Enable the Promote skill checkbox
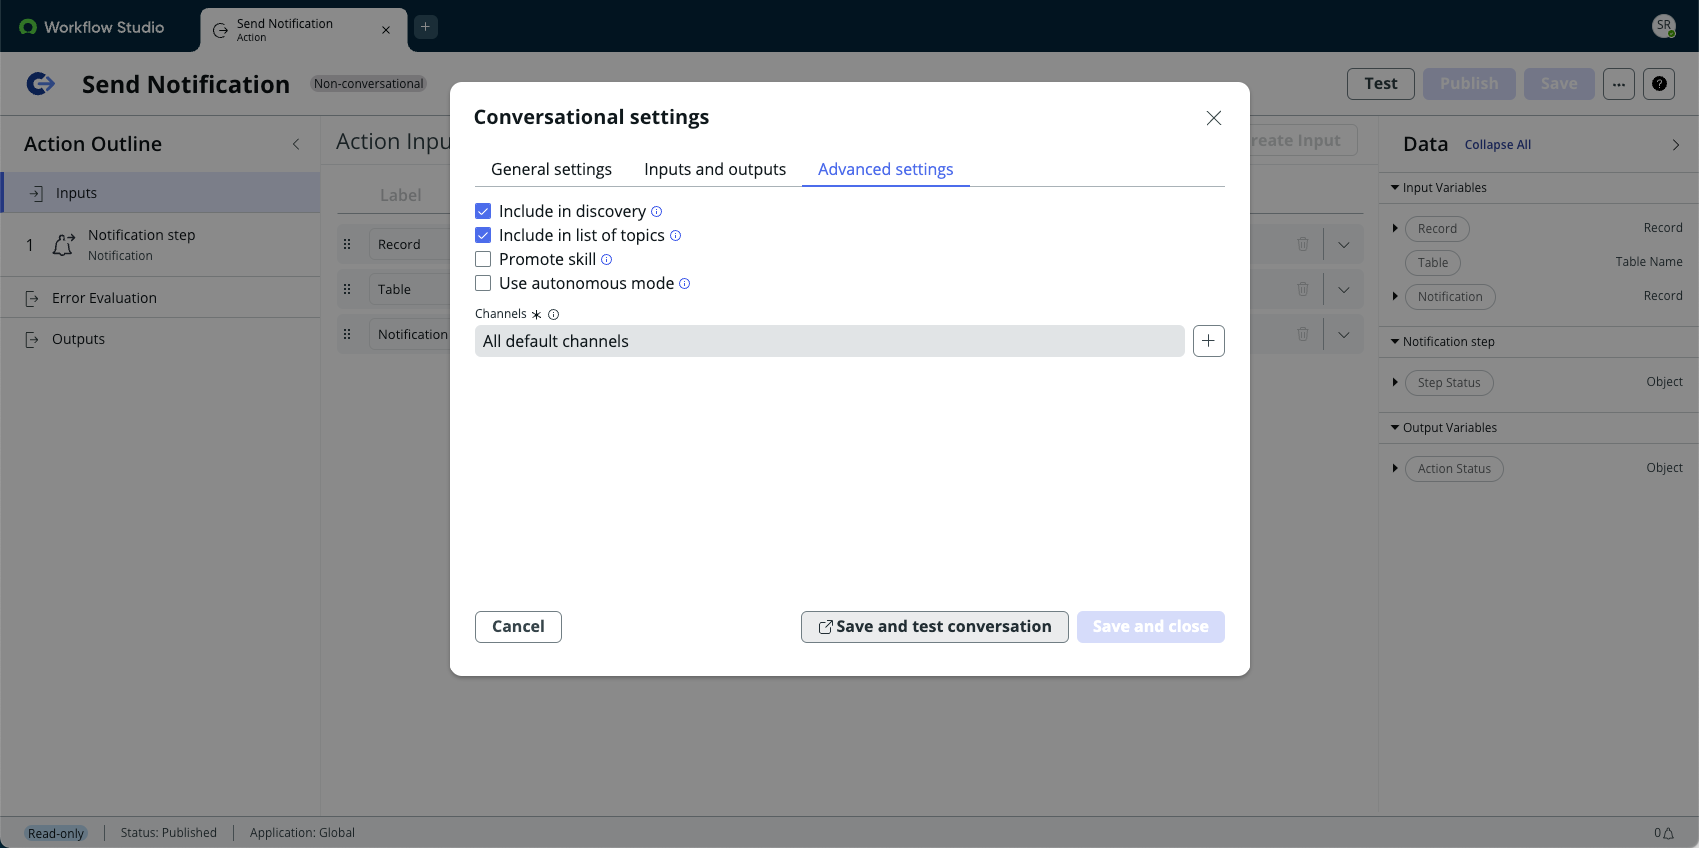The width and height of the screenshot is (1699, 848). click(x=483, y=259)
